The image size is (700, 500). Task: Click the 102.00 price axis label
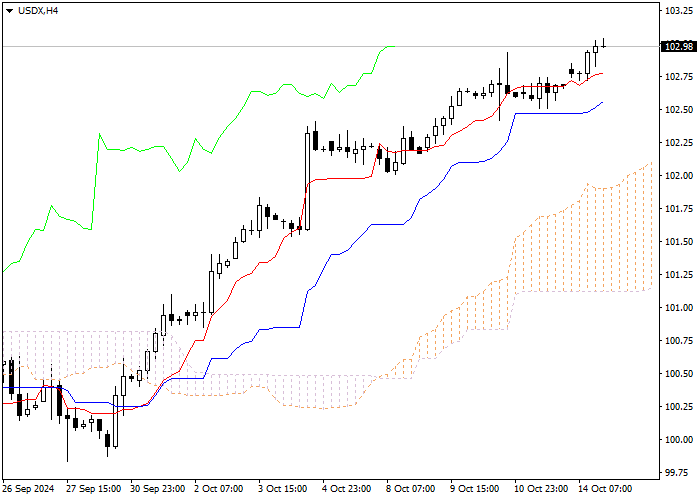pyautogui.click(x=679, y=176)
